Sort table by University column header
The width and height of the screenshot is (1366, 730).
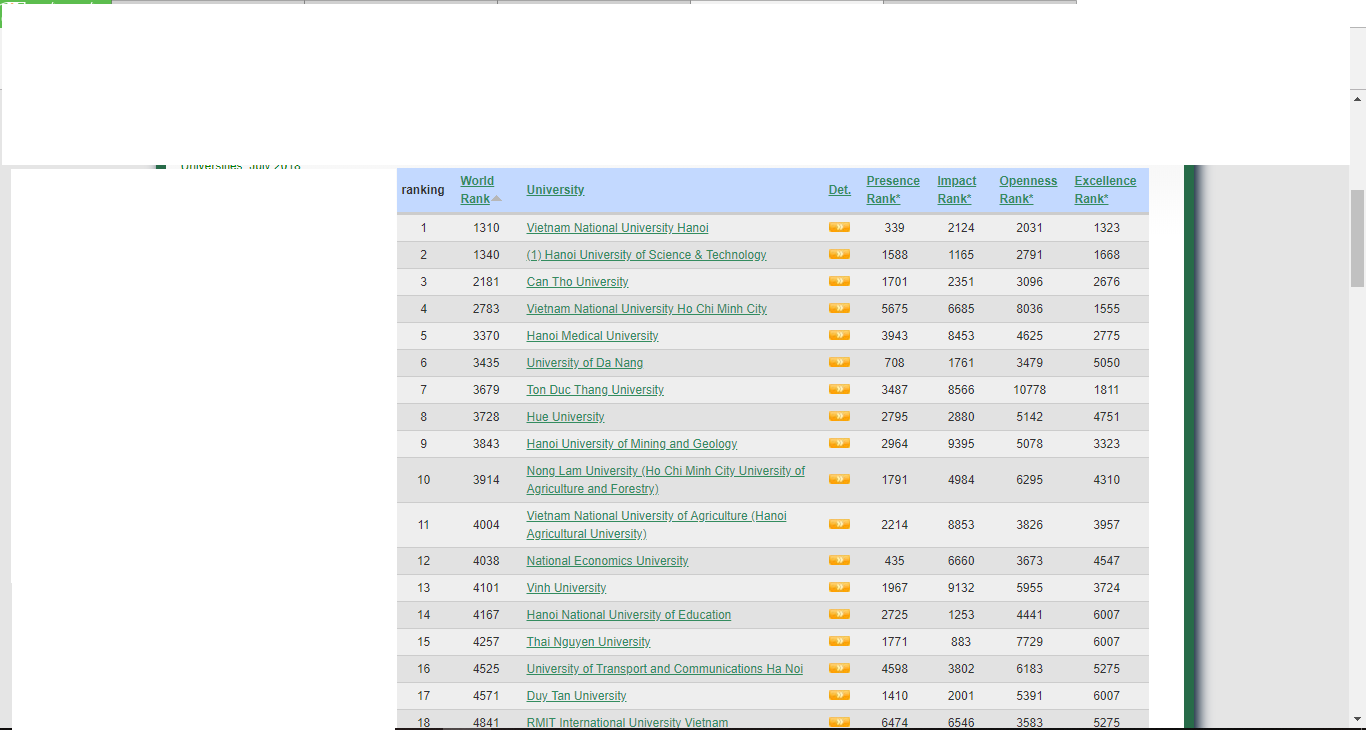coord(555,190)
